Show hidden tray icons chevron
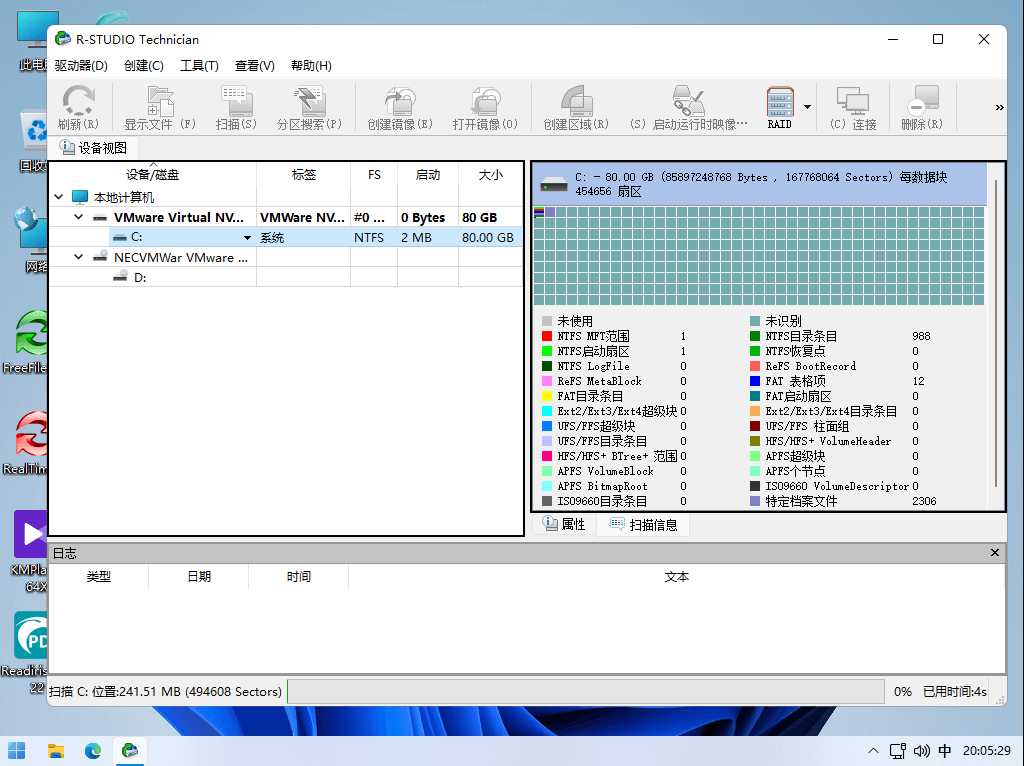The height and width of the screenshot is (766, 1024). tap(872, 751)
